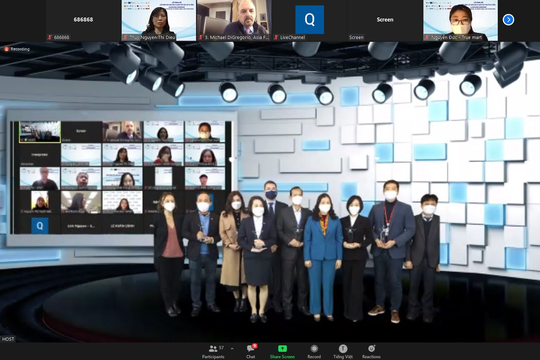This screenshot has height=360, width=540.
Task: Open the Participants panel
Action: pos(213,352)
